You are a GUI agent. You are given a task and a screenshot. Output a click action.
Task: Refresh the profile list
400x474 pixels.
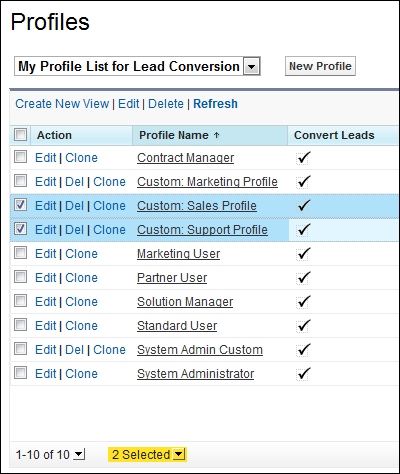pyautogui.click(x=215, y=104)
